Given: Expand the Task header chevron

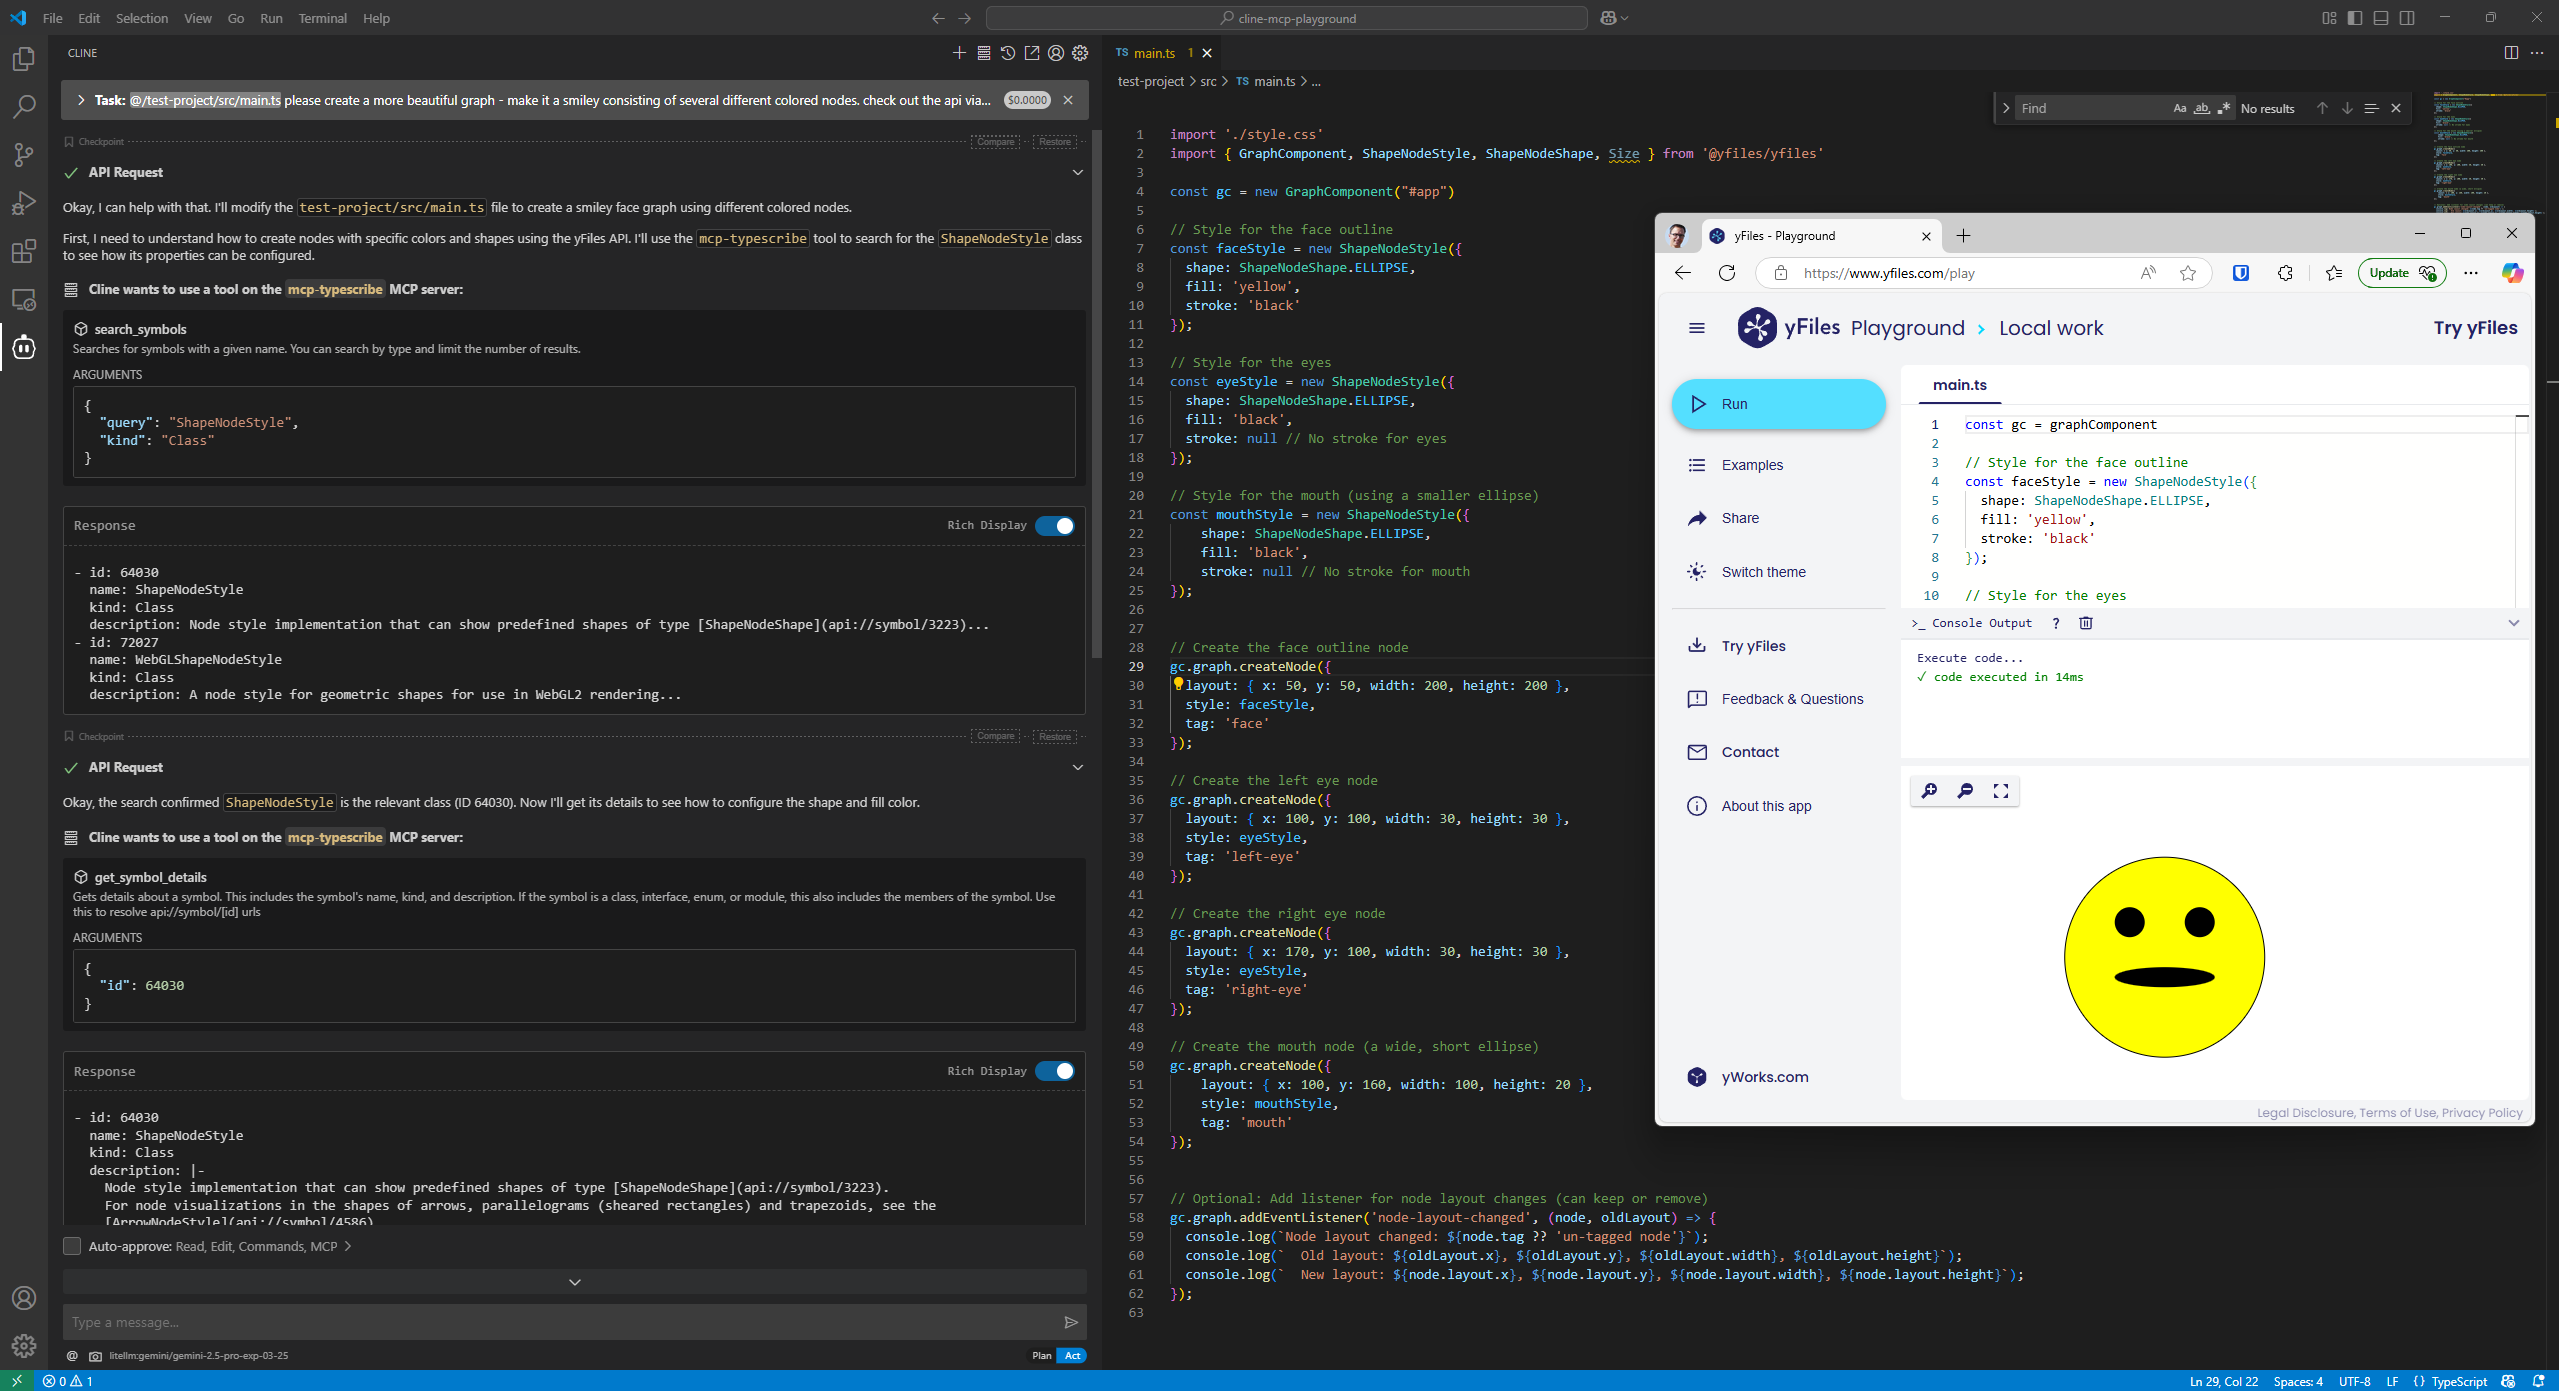Looking at the screenshot, I should pyautogui.click(x=81, y=100).
